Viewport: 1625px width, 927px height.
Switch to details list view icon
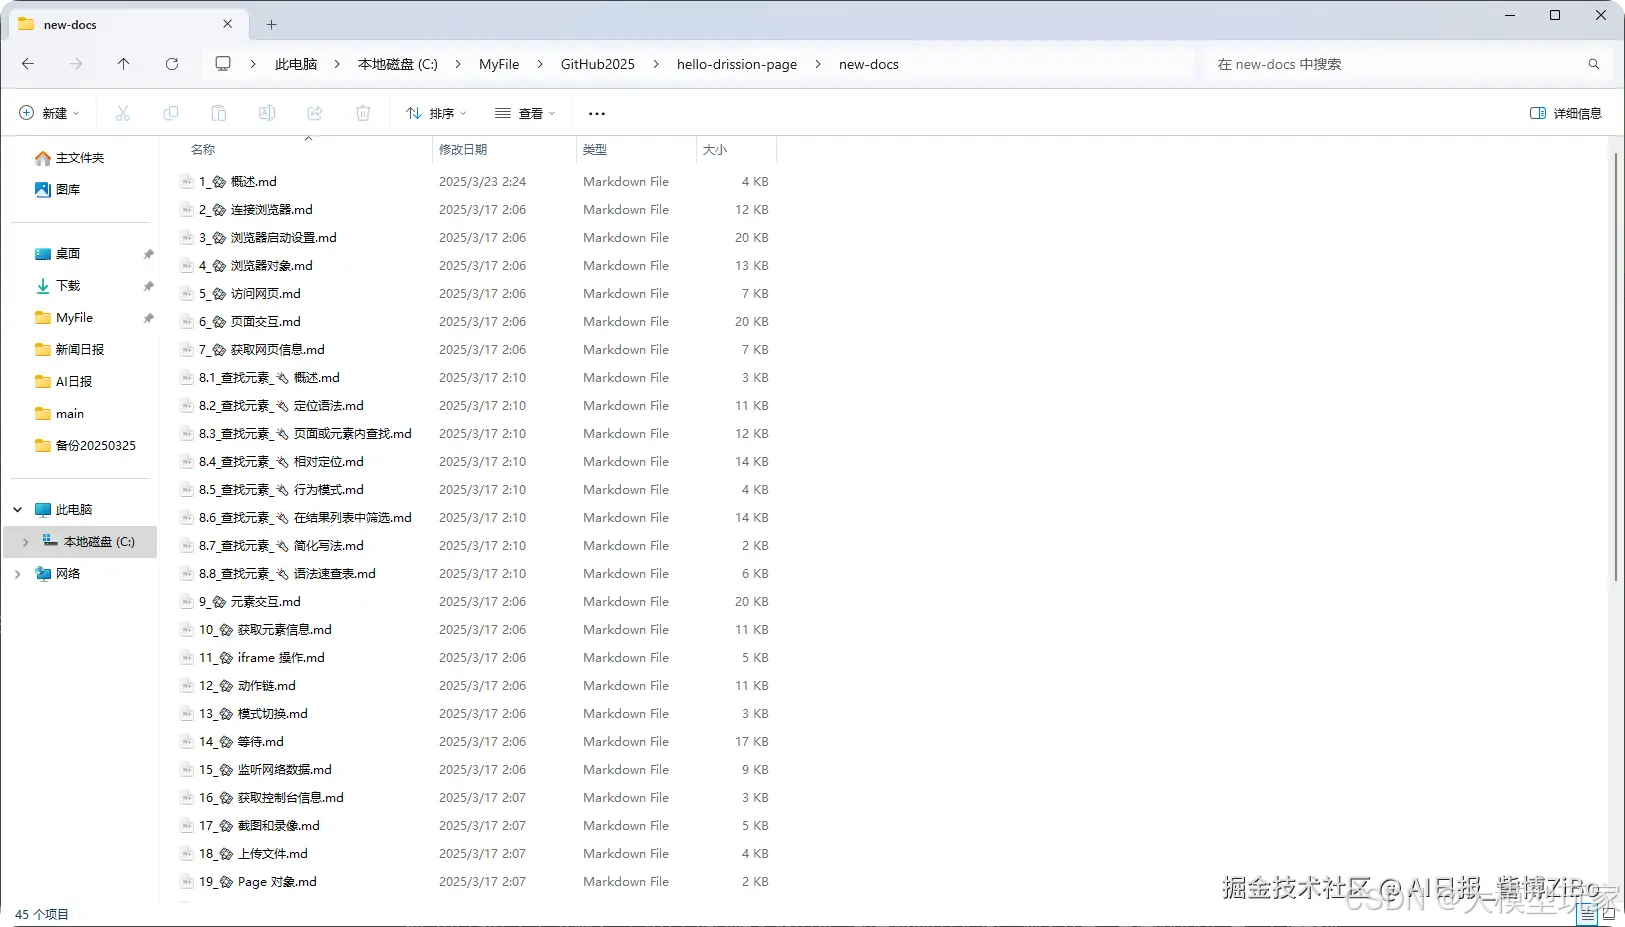click(x=1587, y=914)
